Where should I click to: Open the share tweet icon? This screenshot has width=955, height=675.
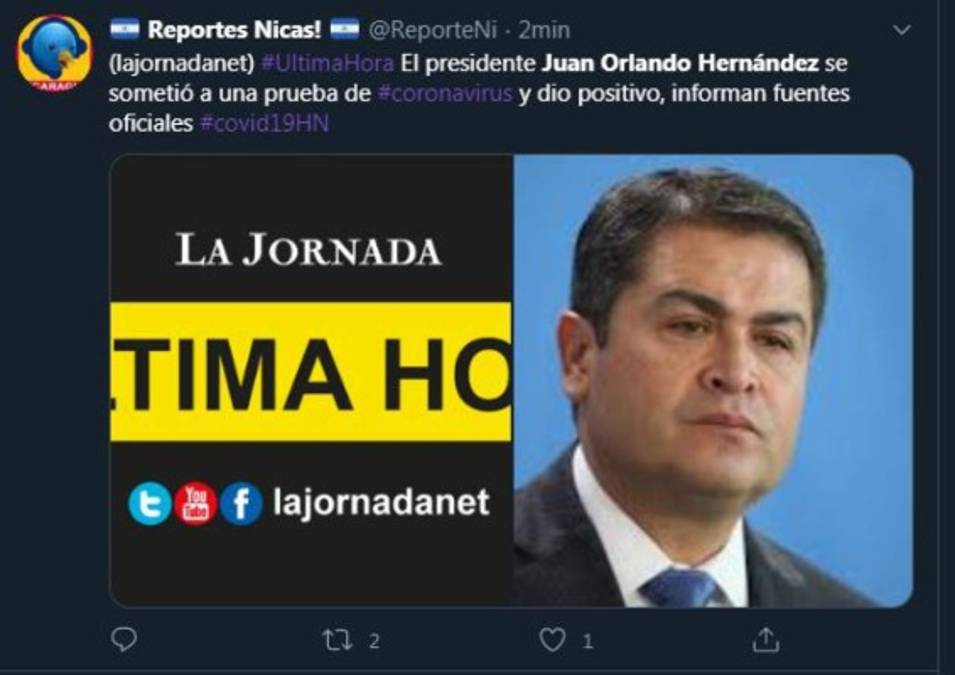766,640
